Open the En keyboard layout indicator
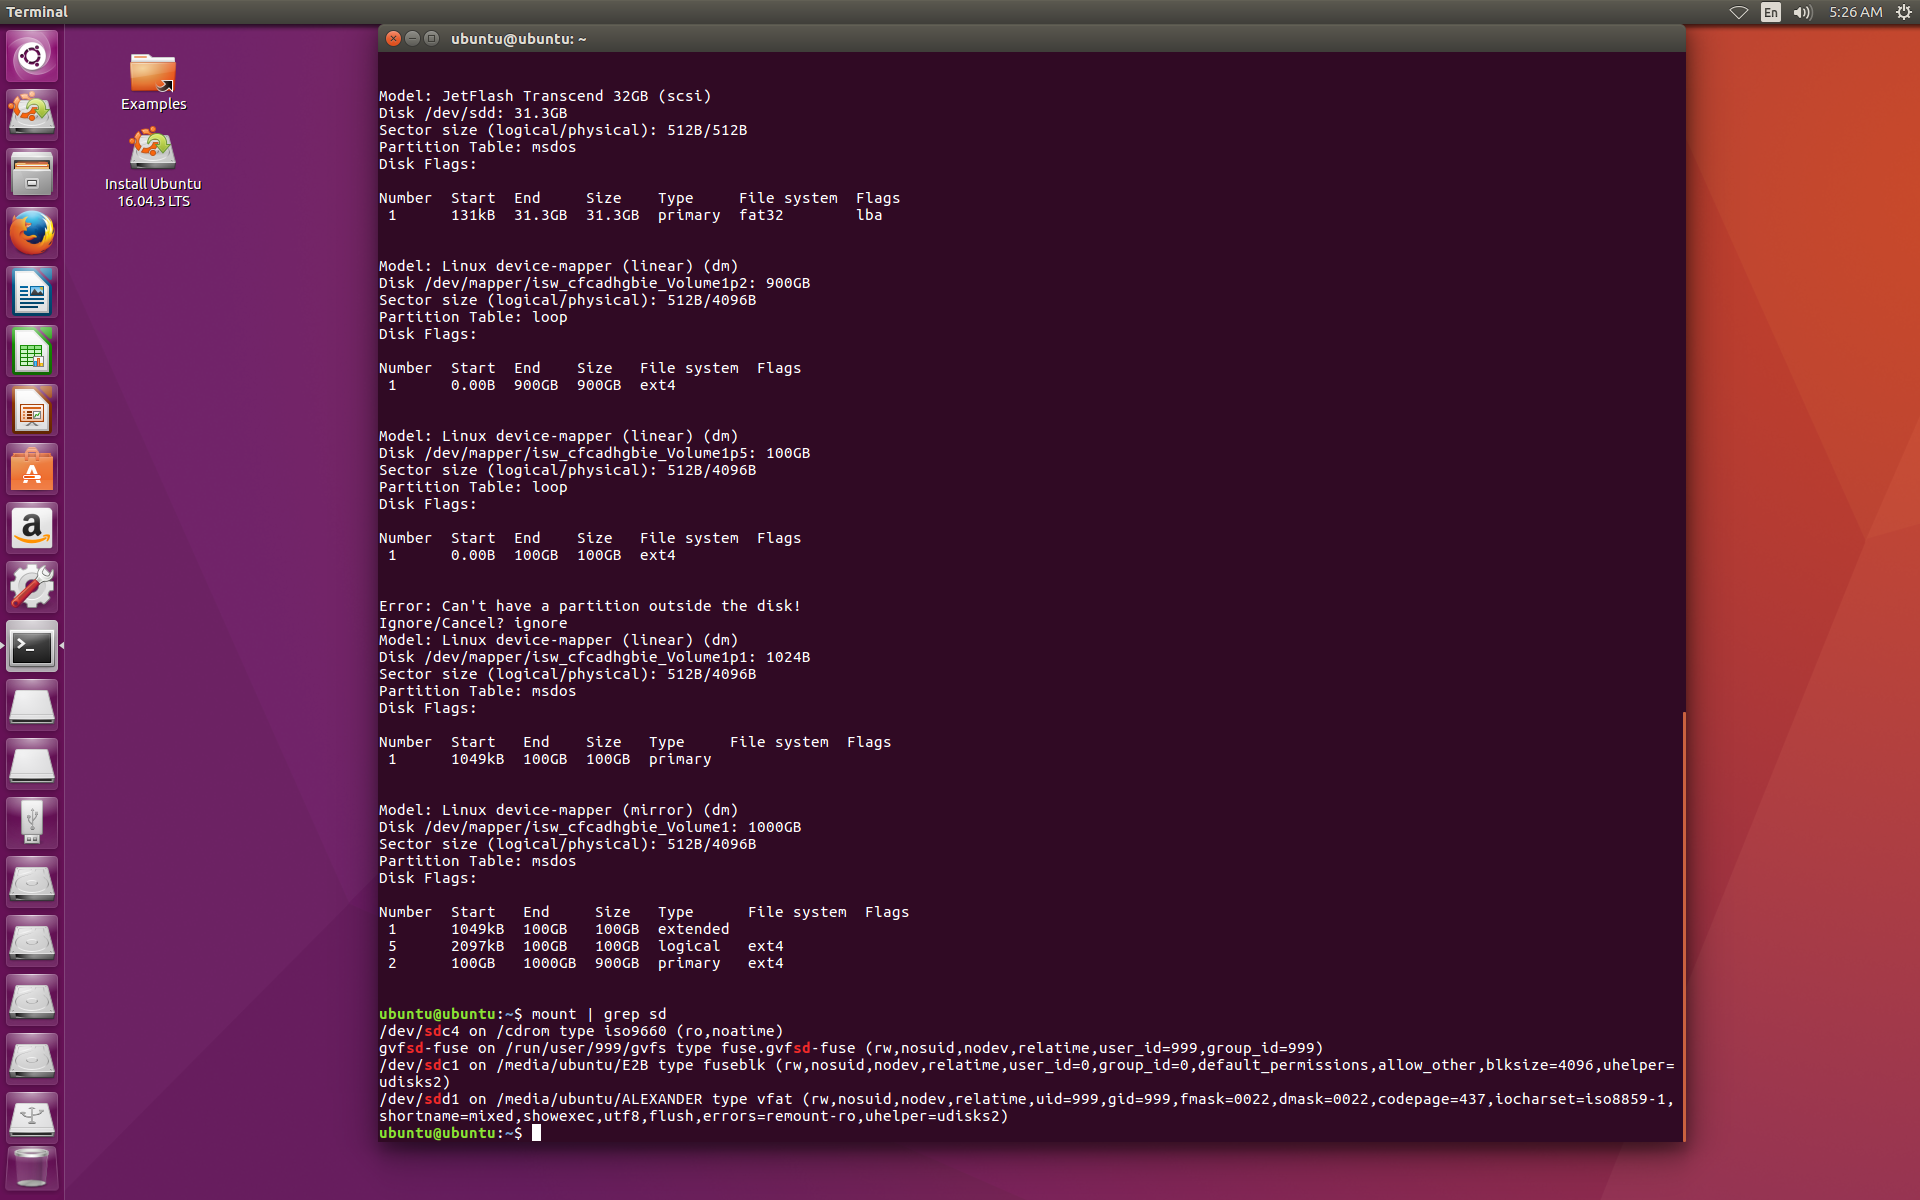The image size is (1920, 1200). click(1771, 12)
